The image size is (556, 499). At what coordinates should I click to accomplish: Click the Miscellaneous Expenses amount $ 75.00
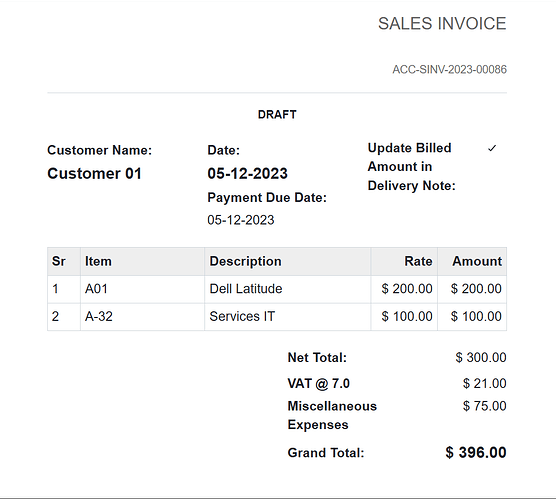(484, 406)
